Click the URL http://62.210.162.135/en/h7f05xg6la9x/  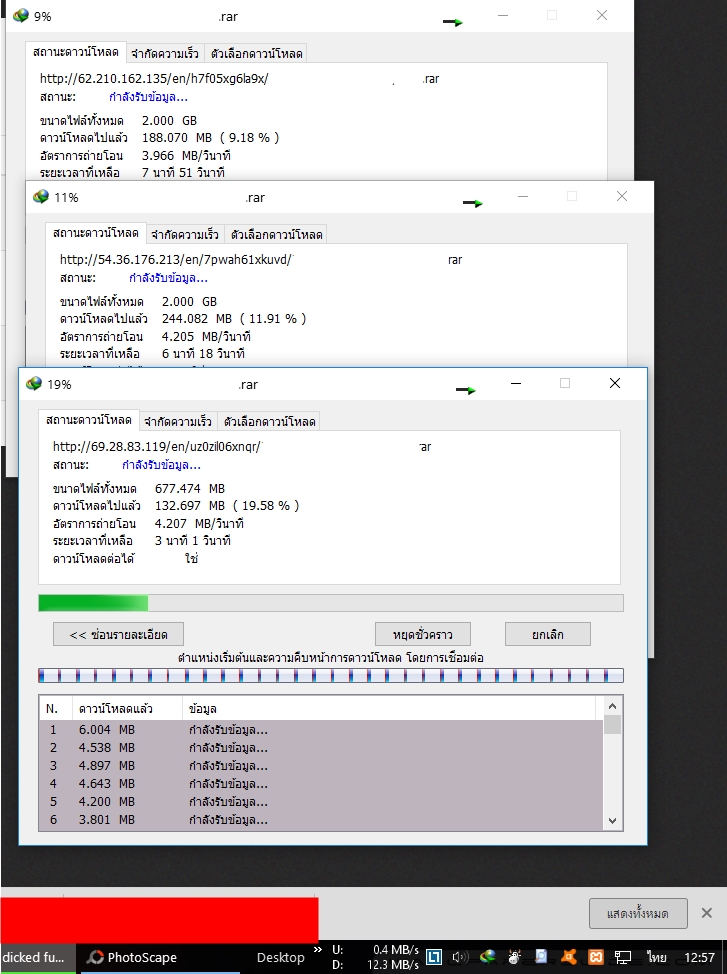click(154, 79)
